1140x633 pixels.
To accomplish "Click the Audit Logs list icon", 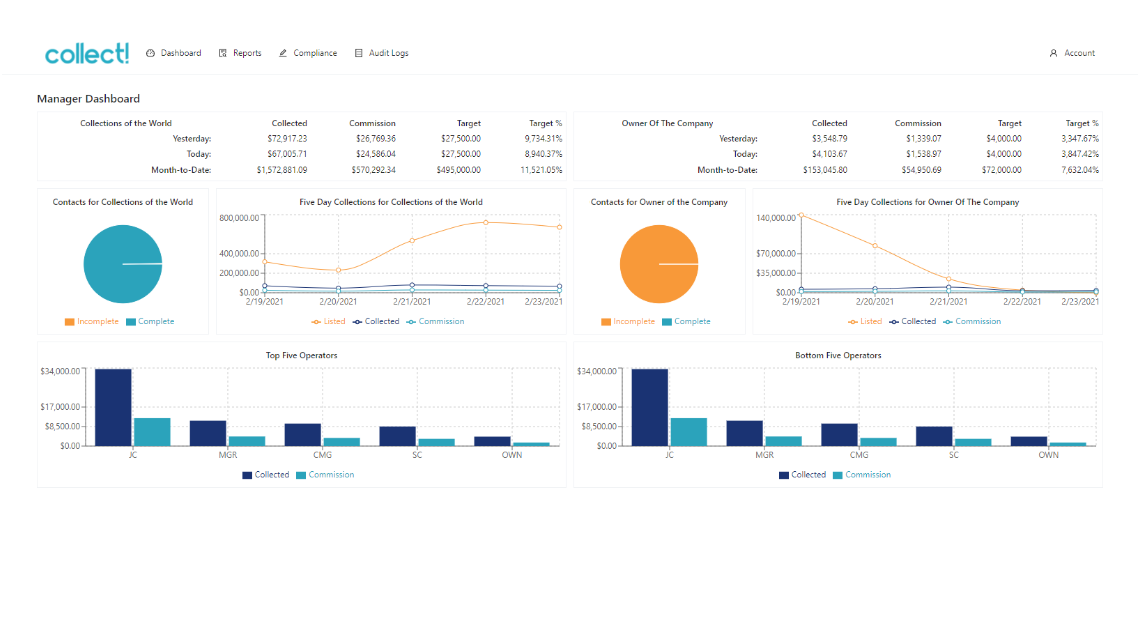I will (359, 53).
